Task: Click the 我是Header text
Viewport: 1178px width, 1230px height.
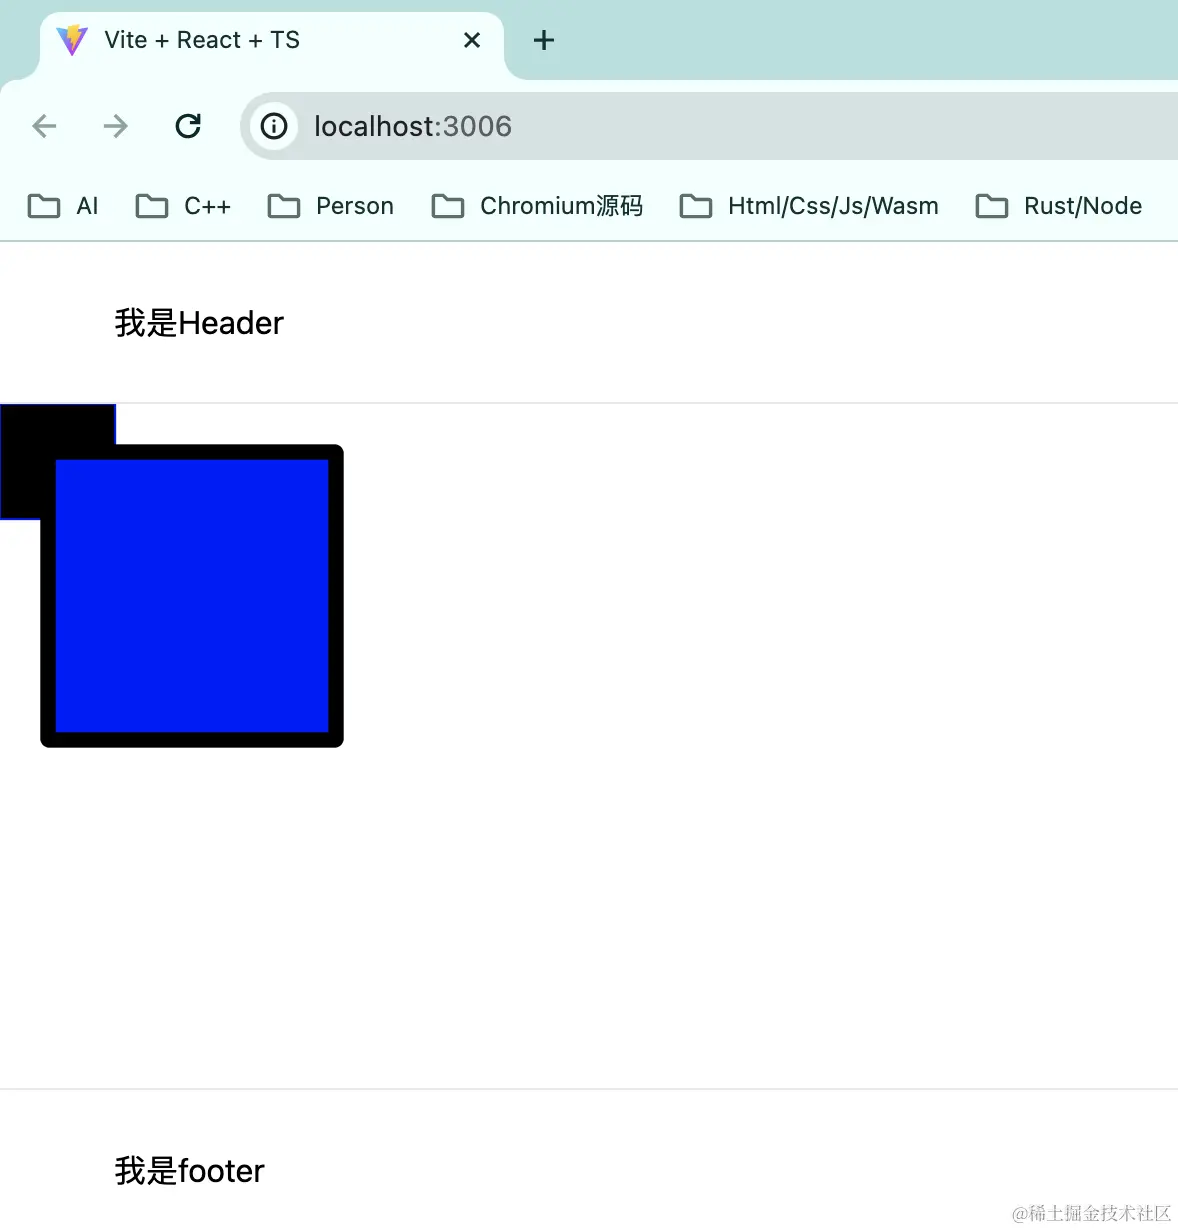Action: [199, 323]
